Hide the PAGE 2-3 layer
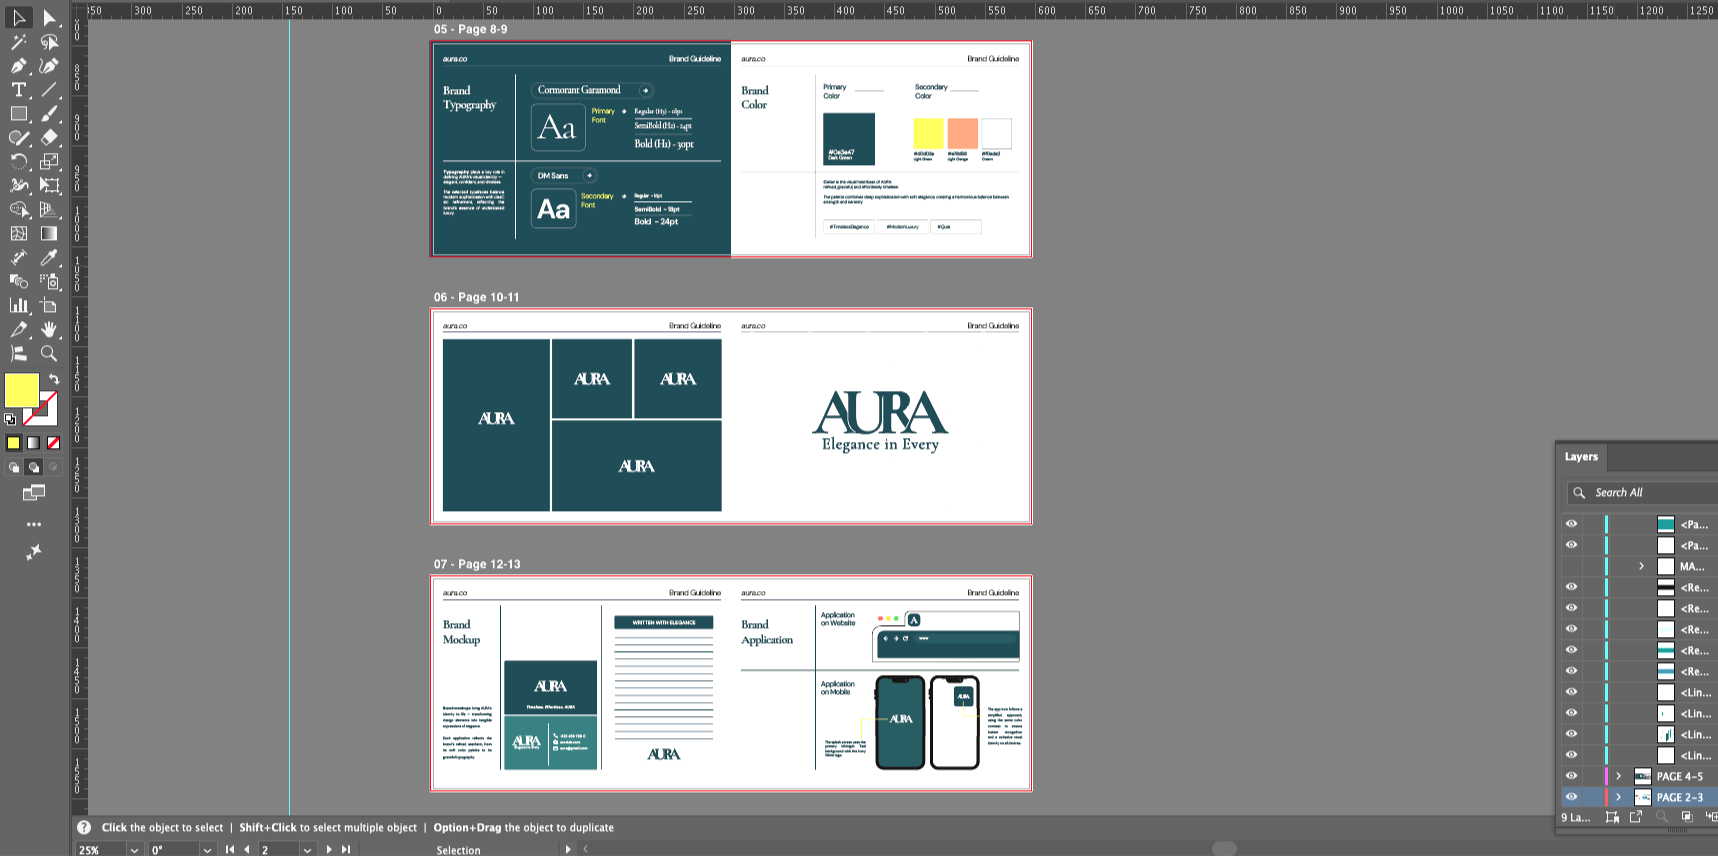 (1571, 797)
